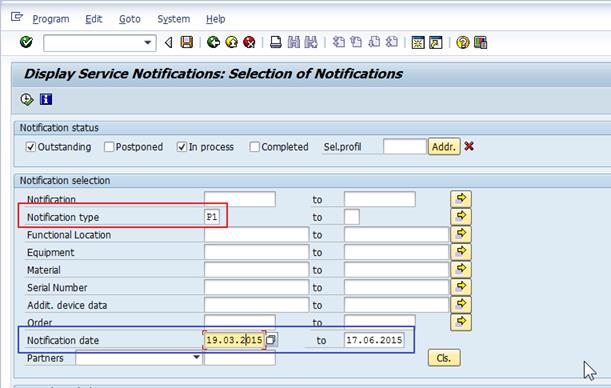Viewport: 611px width, 388px height.
Task: Click the Find Next binoculars icon
Action: coord(311,42)
